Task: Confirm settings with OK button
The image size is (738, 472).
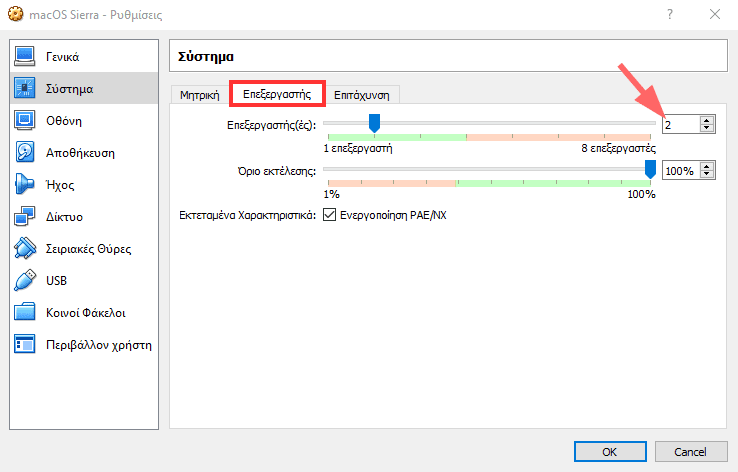Action: coord(610,452)
